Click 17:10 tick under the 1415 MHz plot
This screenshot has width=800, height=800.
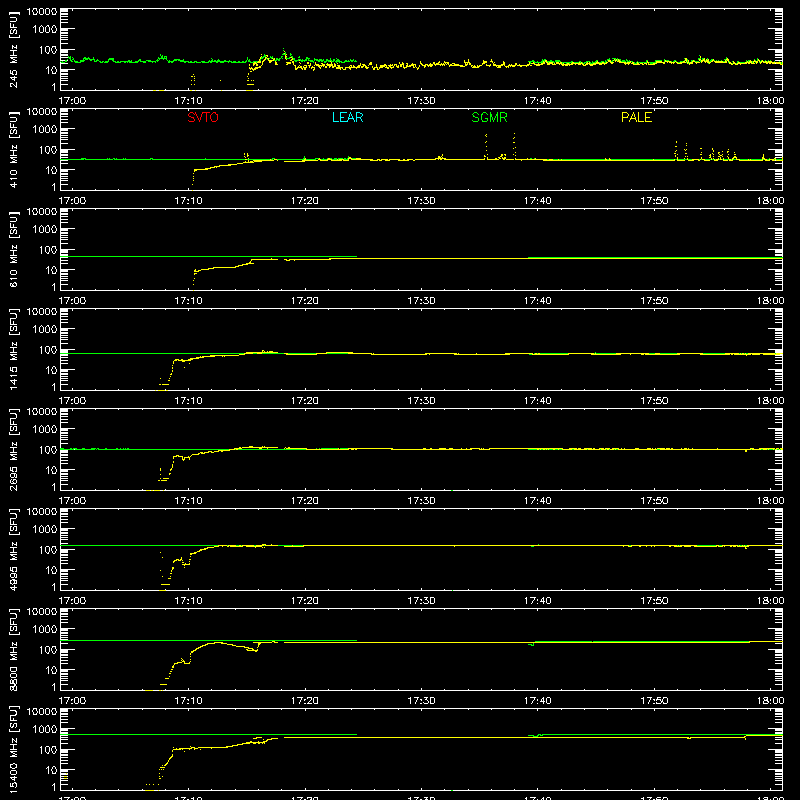click(x=188, y=401)
